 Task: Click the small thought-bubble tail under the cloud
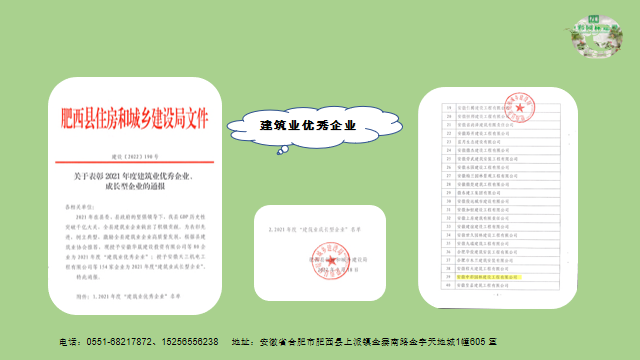(282, 150)
